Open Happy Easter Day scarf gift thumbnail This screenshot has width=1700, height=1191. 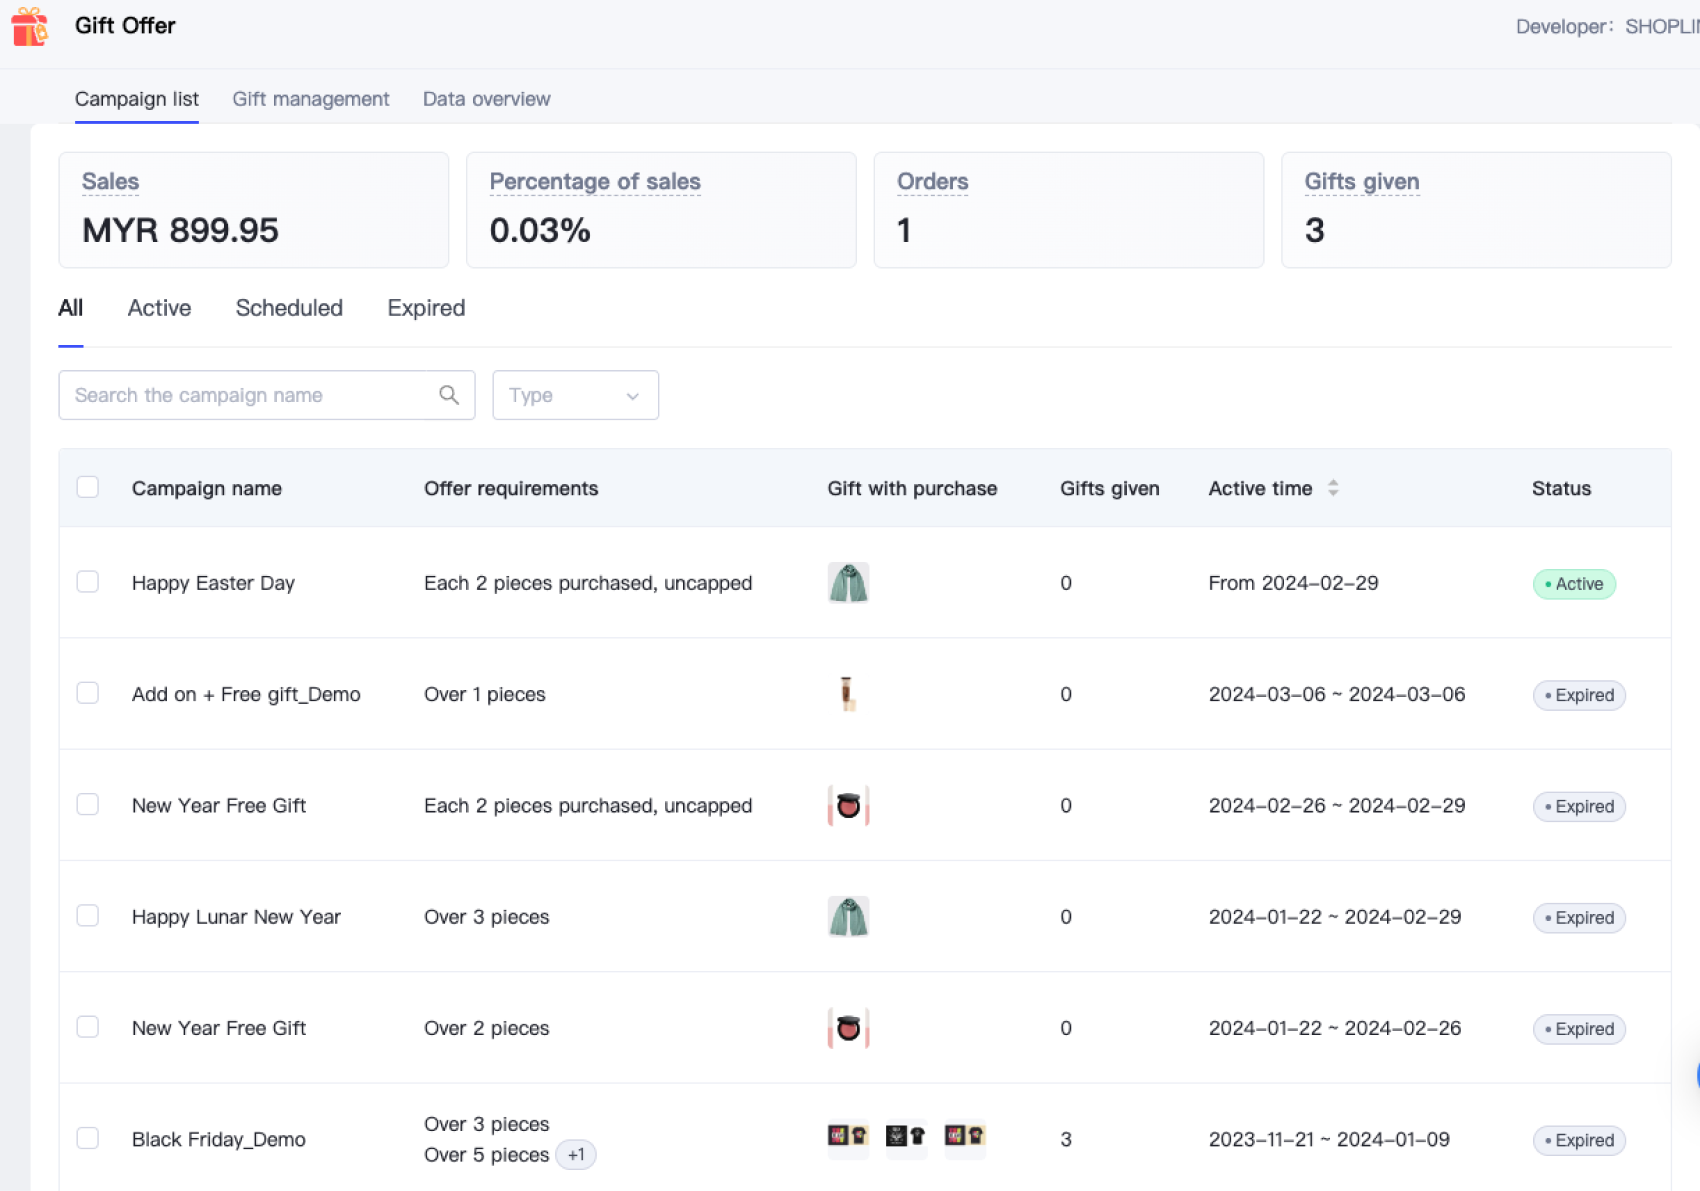point(848,583)
